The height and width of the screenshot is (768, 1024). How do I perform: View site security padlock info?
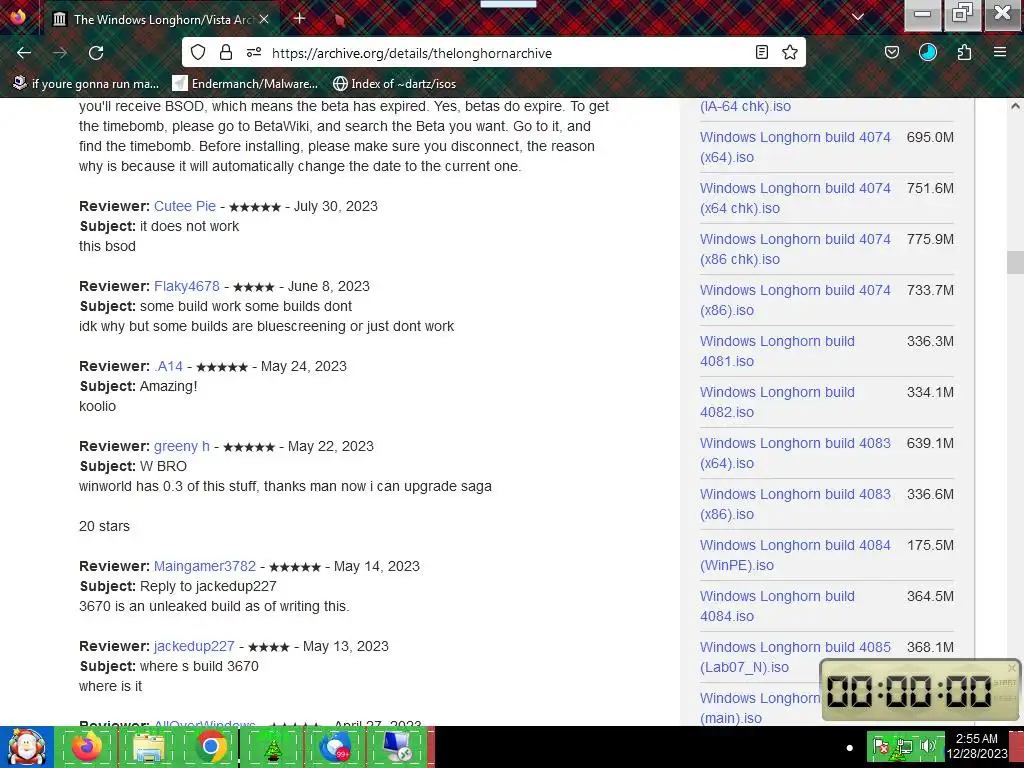click(x=226, y=52)
